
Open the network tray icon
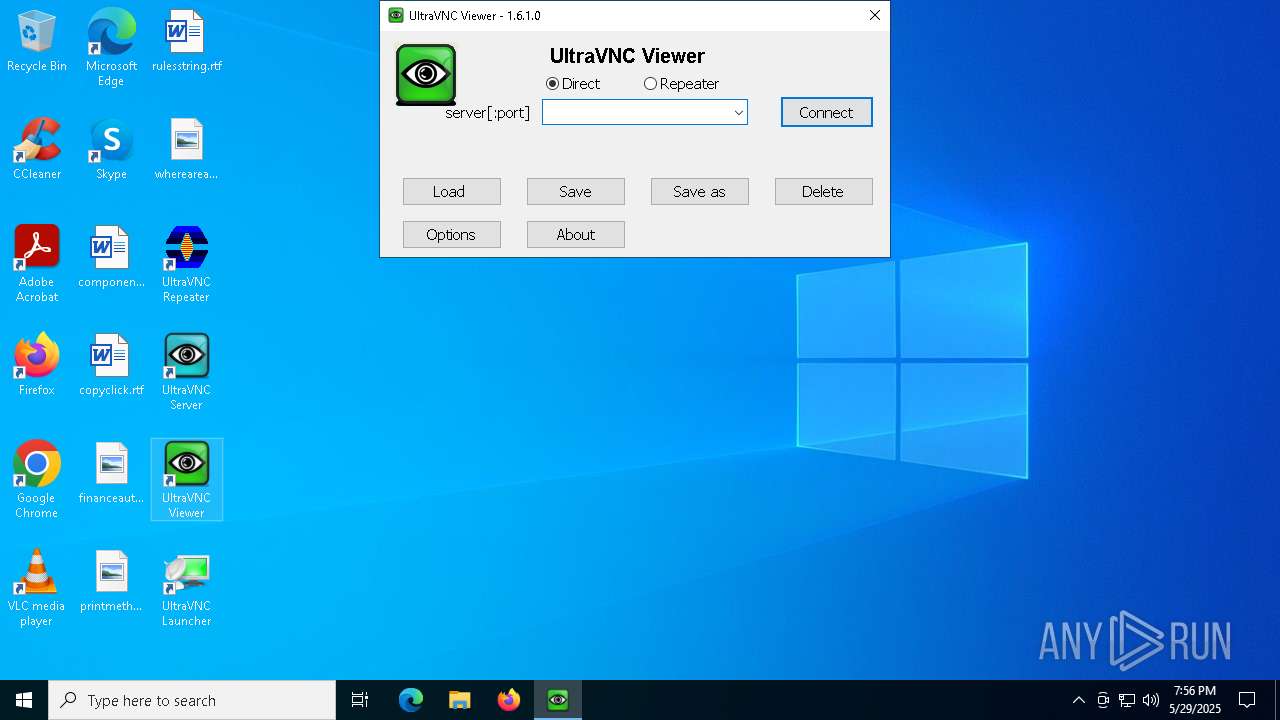click(1127, 700)
